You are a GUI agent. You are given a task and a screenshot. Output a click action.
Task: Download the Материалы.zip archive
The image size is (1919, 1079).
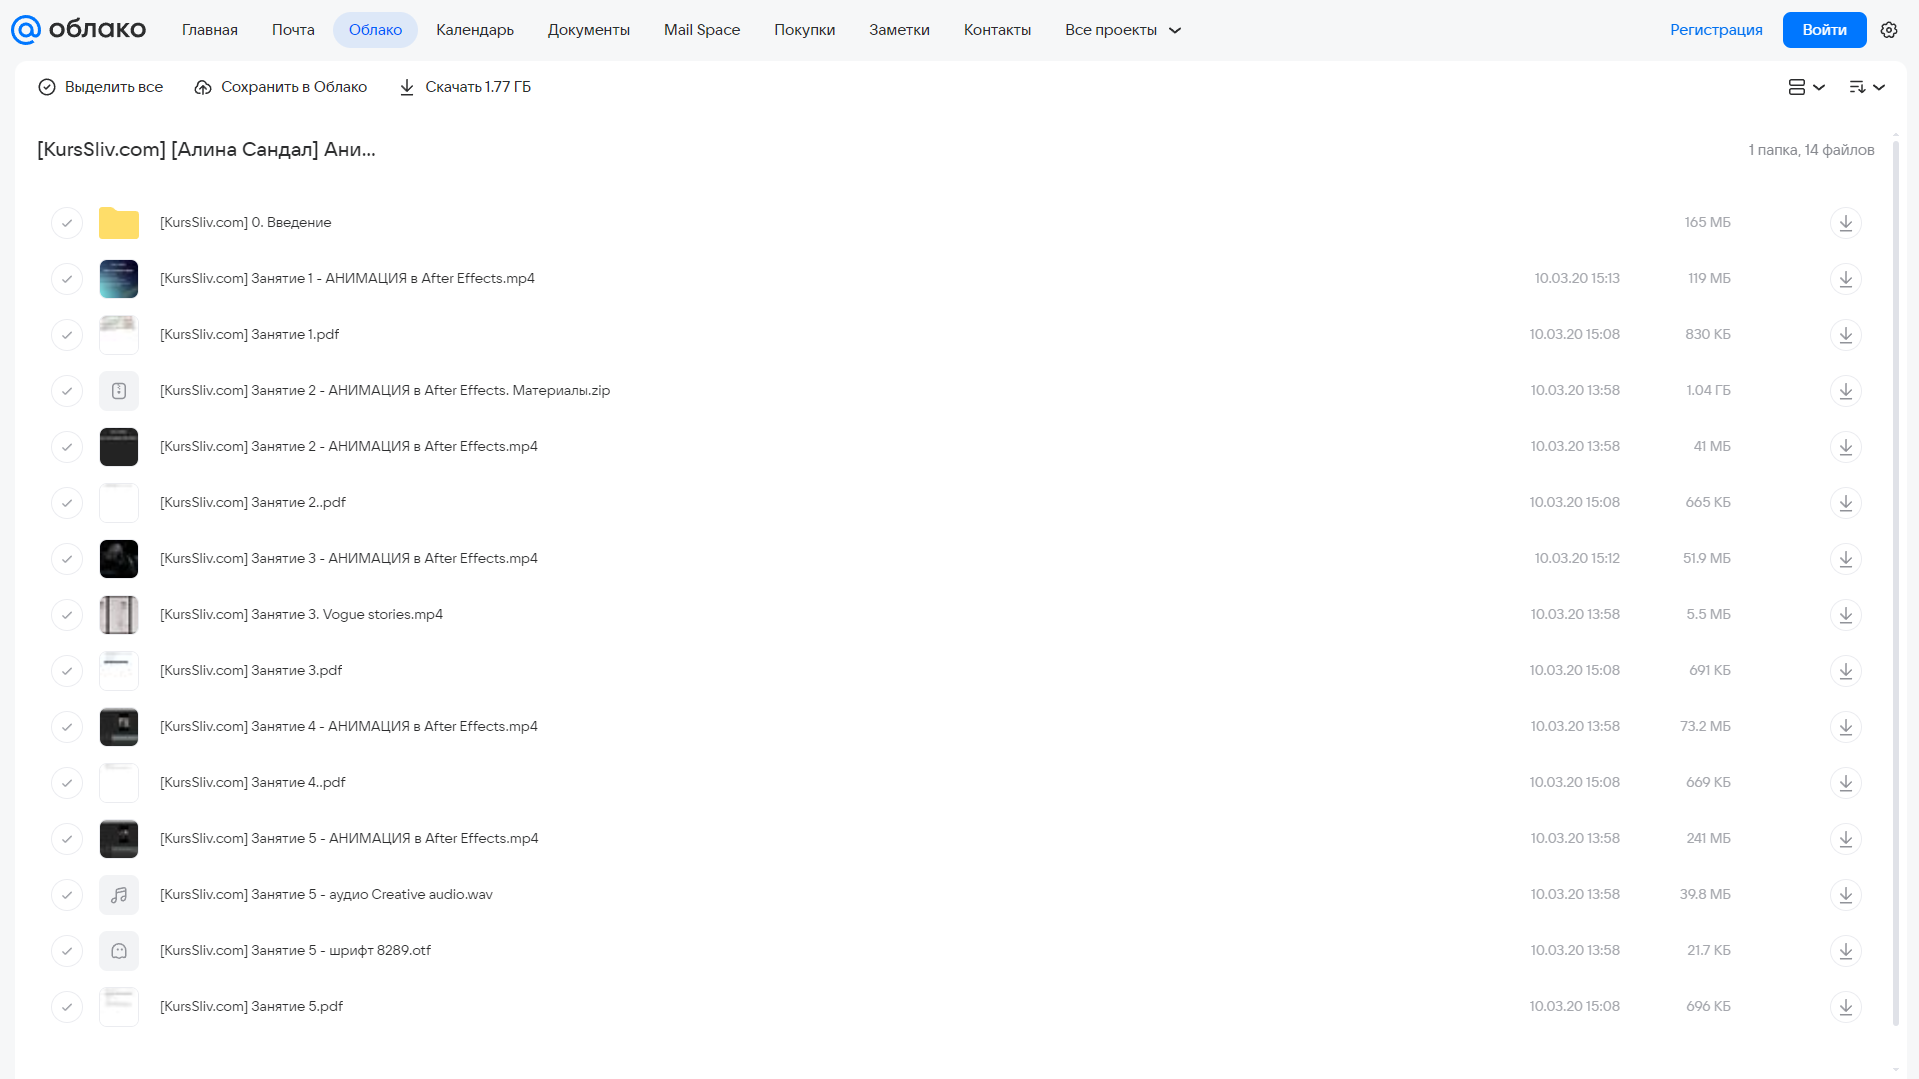point(1846,391)
